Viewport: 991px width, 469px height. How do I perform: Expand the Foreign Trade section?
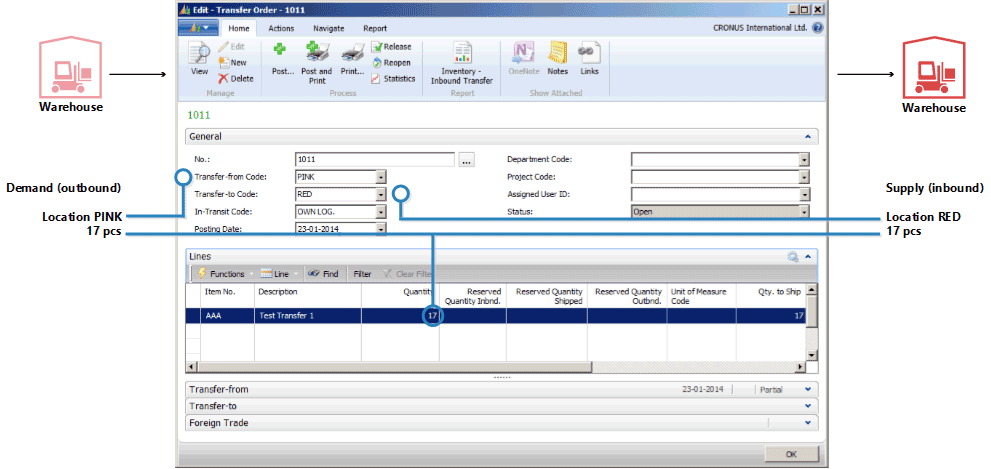pos(806,423)
